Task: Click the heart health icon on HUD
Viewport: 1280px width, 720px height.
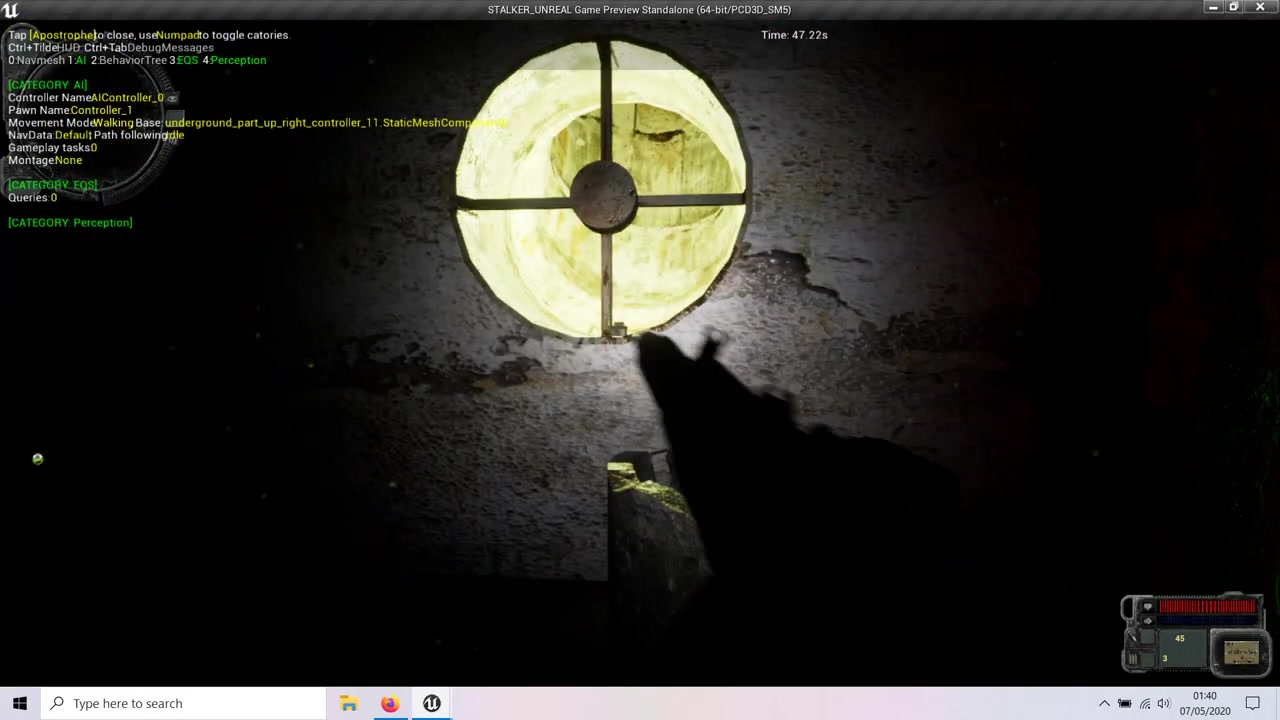Action: click(x=1147, y=607)
